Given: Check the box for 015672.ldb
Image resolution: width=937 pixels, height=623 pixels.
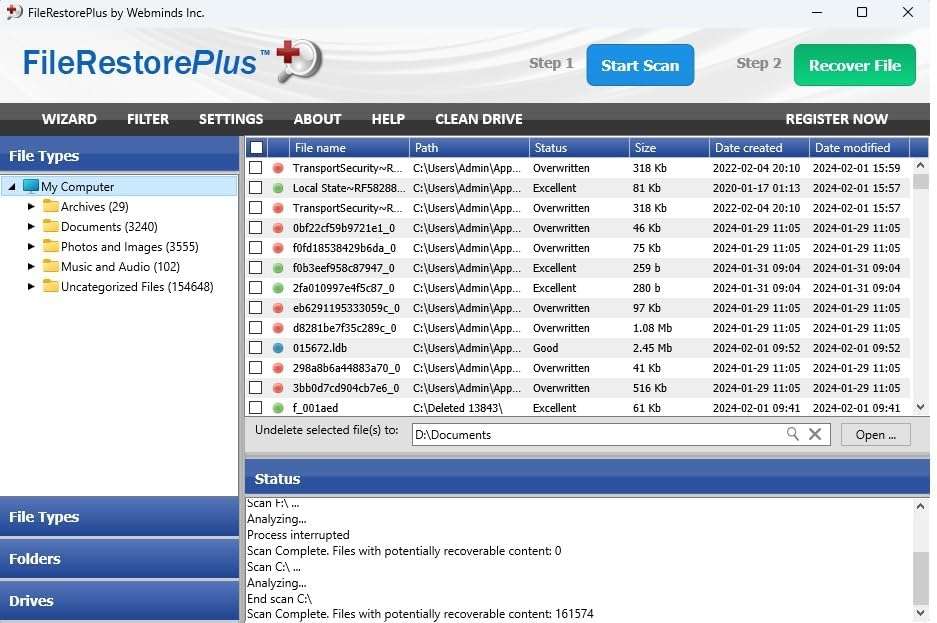Looking at the screenshot, I should [256, 348].
